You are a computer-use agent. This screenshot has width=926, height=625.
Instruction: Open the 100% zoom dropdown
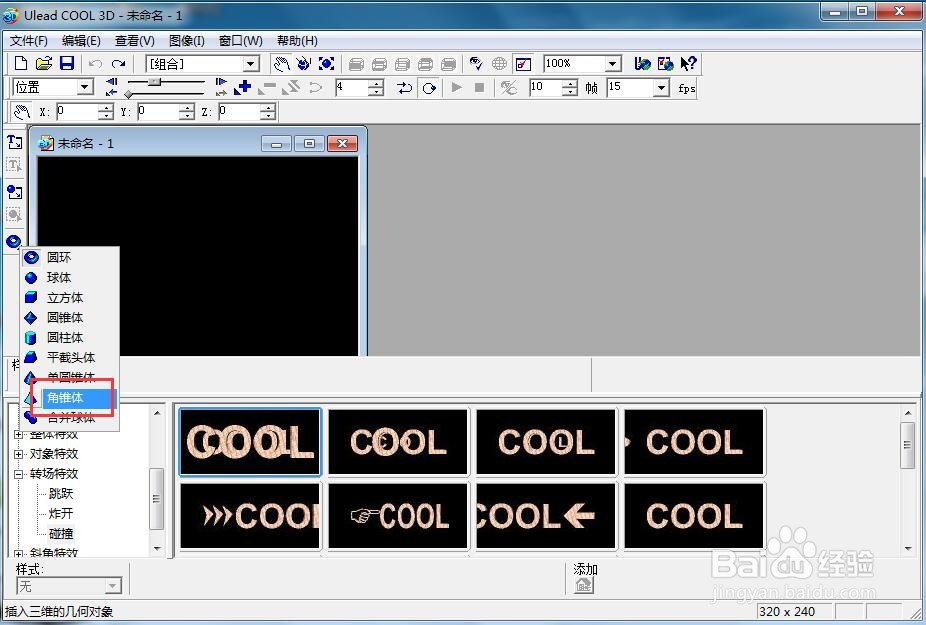click(x=613, y=63)
